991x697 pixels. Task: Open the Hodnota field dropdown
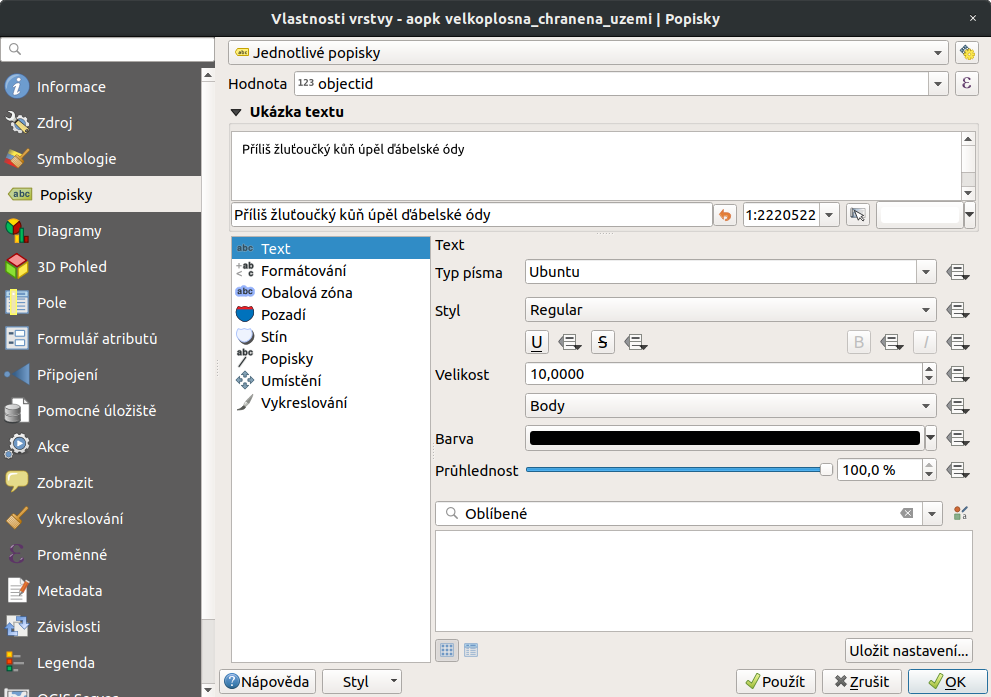pos(938,83)
